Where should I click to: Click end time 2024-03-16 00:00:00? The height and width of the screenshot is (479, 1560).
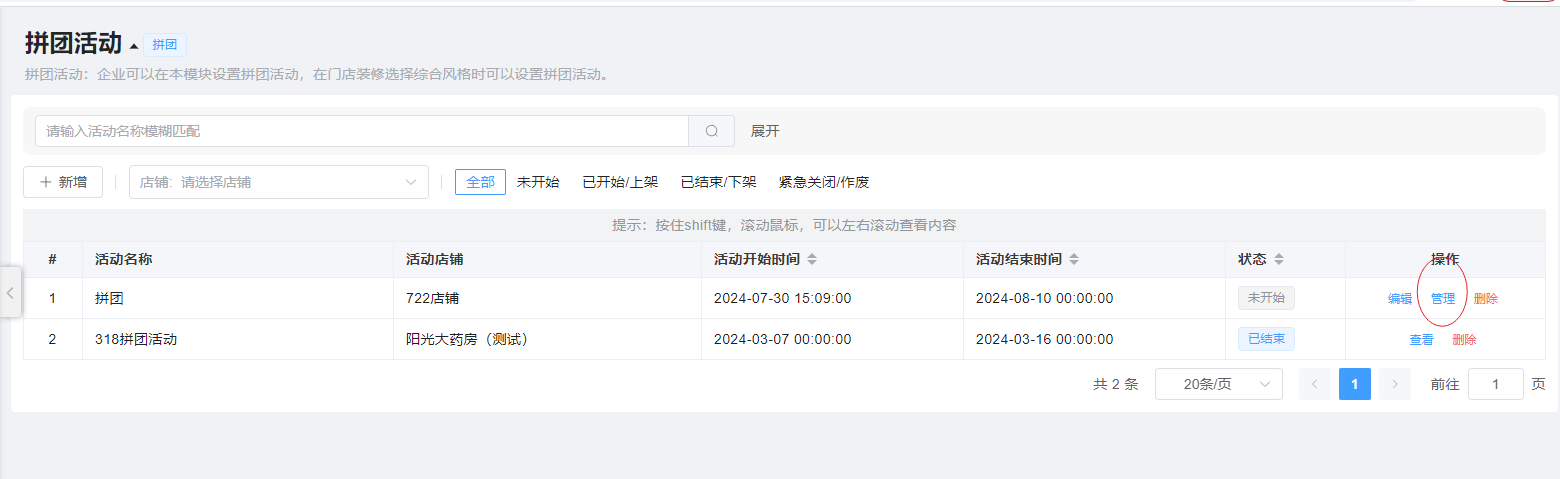point(1044,339)
